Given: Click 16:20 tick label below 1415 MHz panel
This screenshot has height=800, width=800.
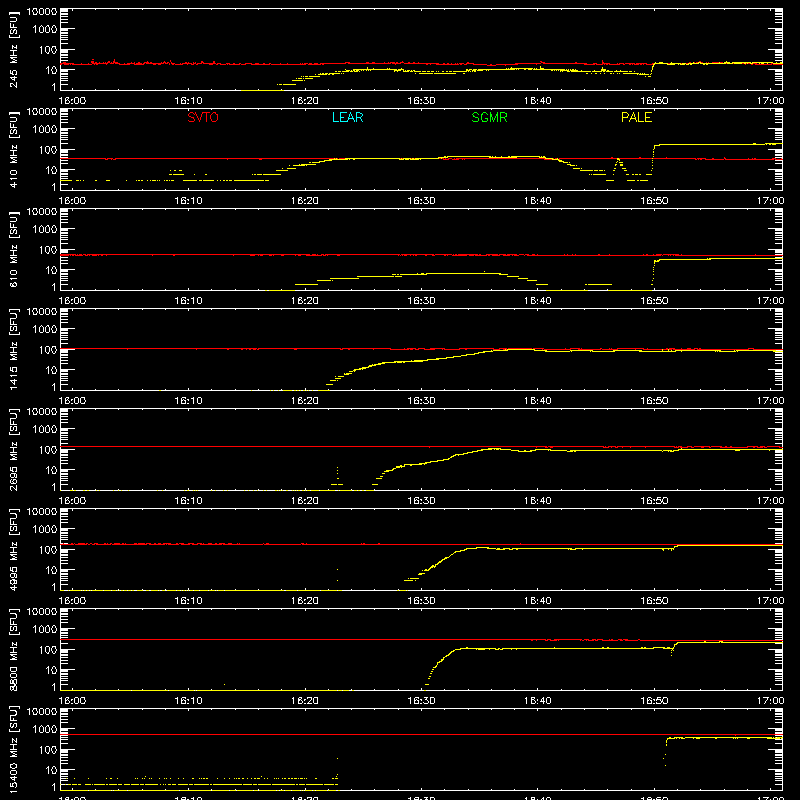Looking at the screenshot, I should pyautogui.click(x=305, y=401).
